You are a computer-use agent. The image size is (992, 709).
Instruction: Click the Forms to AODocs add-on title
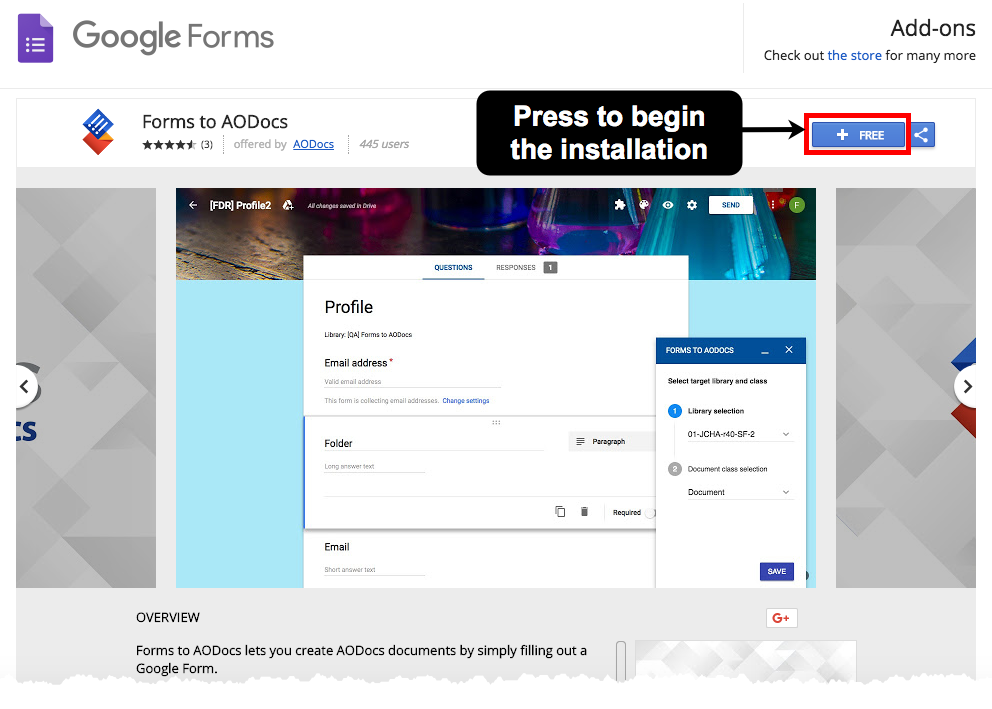pos(215,121)
